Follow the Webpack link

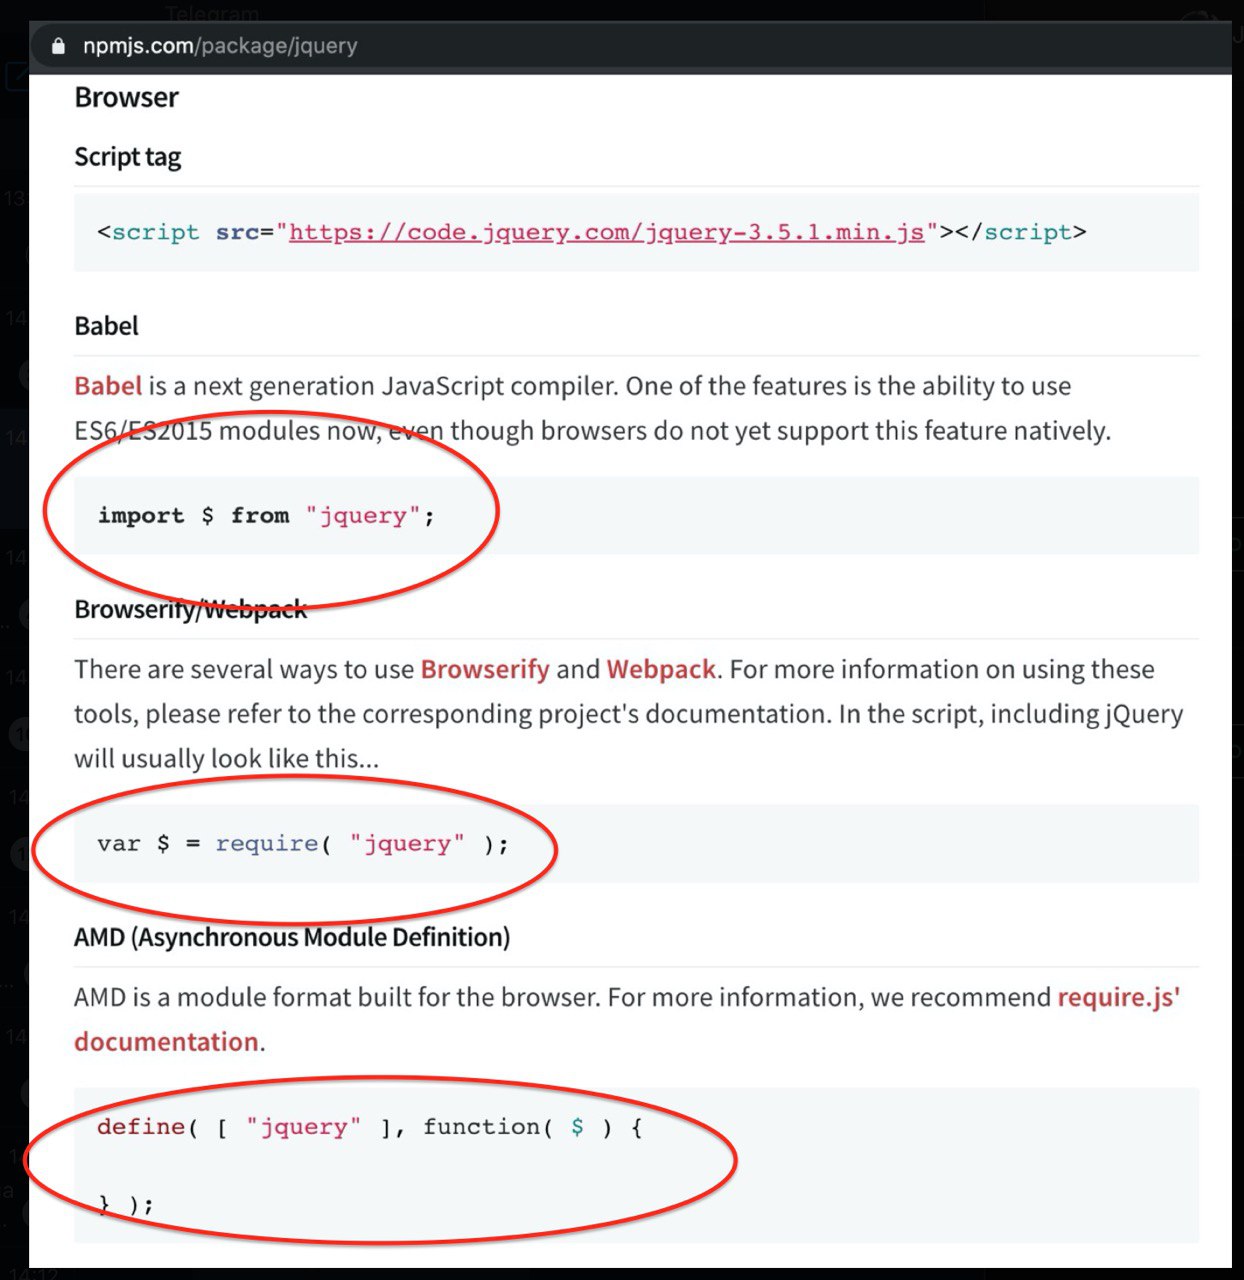(x=661, y=669)
